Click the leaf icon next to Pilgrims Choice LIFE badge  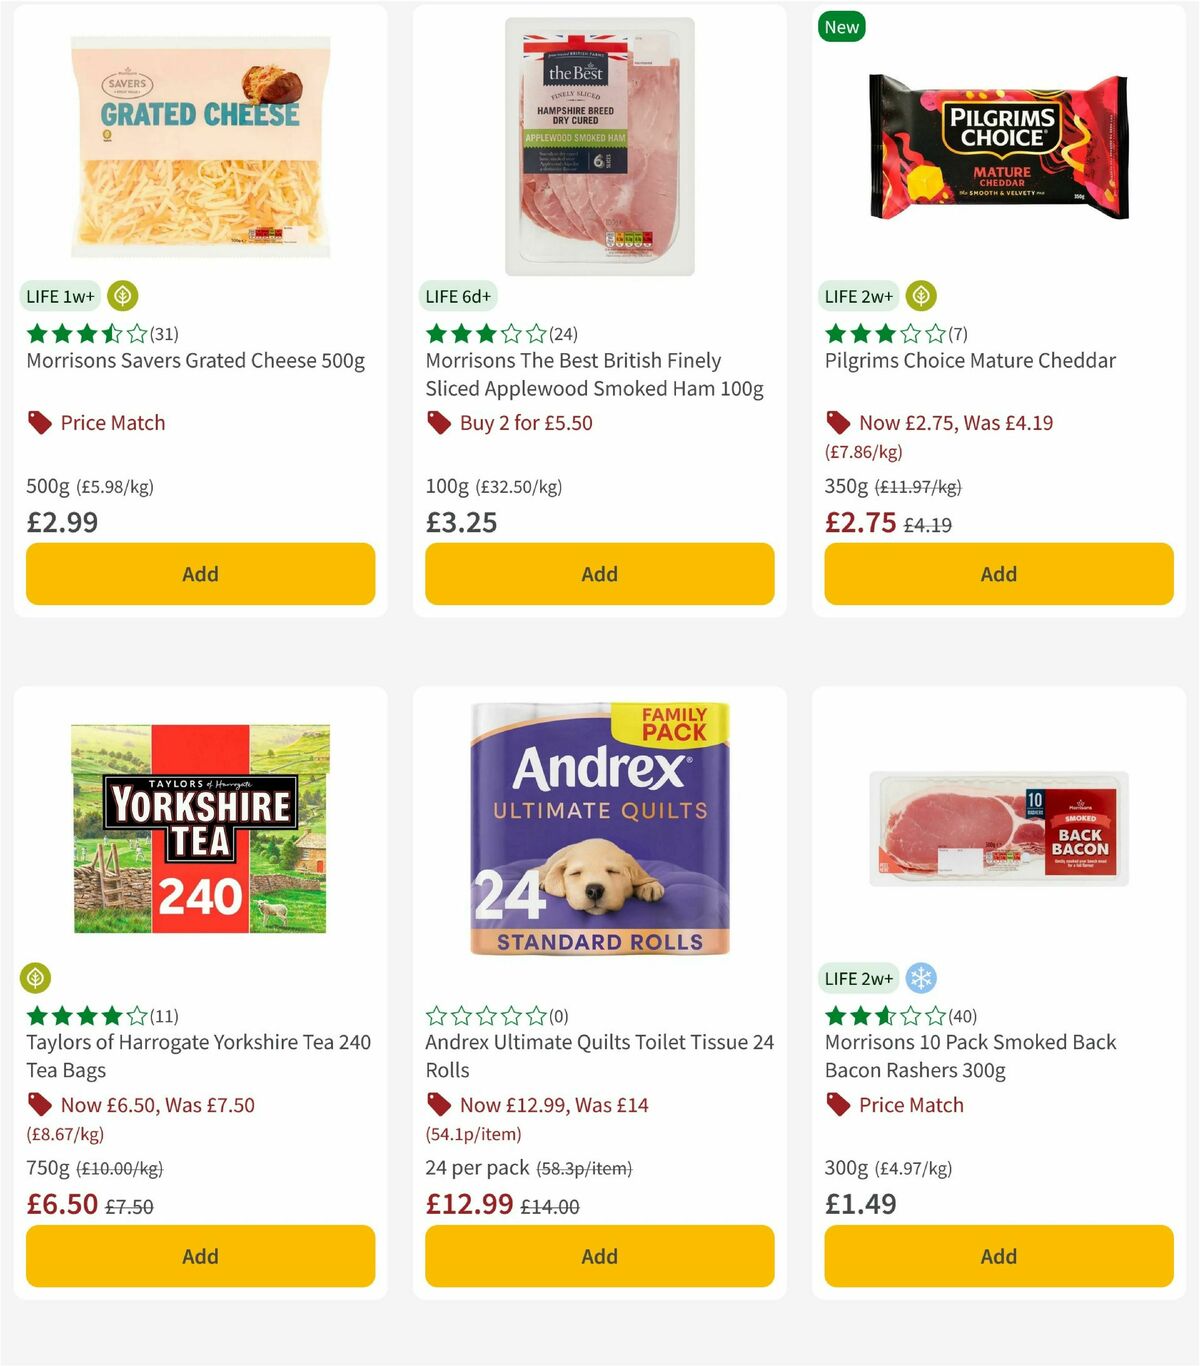point(920,295)
